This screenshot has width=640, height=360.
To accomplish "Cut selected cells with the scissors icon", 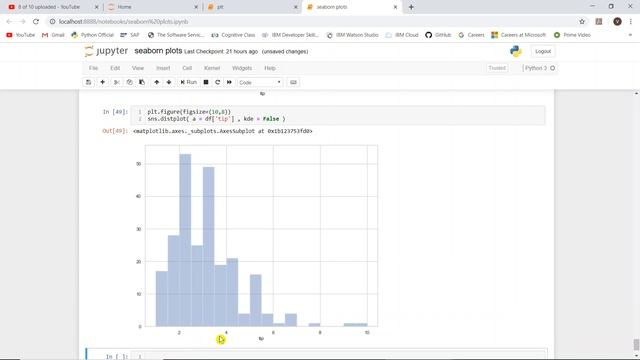I will (116, 82).
